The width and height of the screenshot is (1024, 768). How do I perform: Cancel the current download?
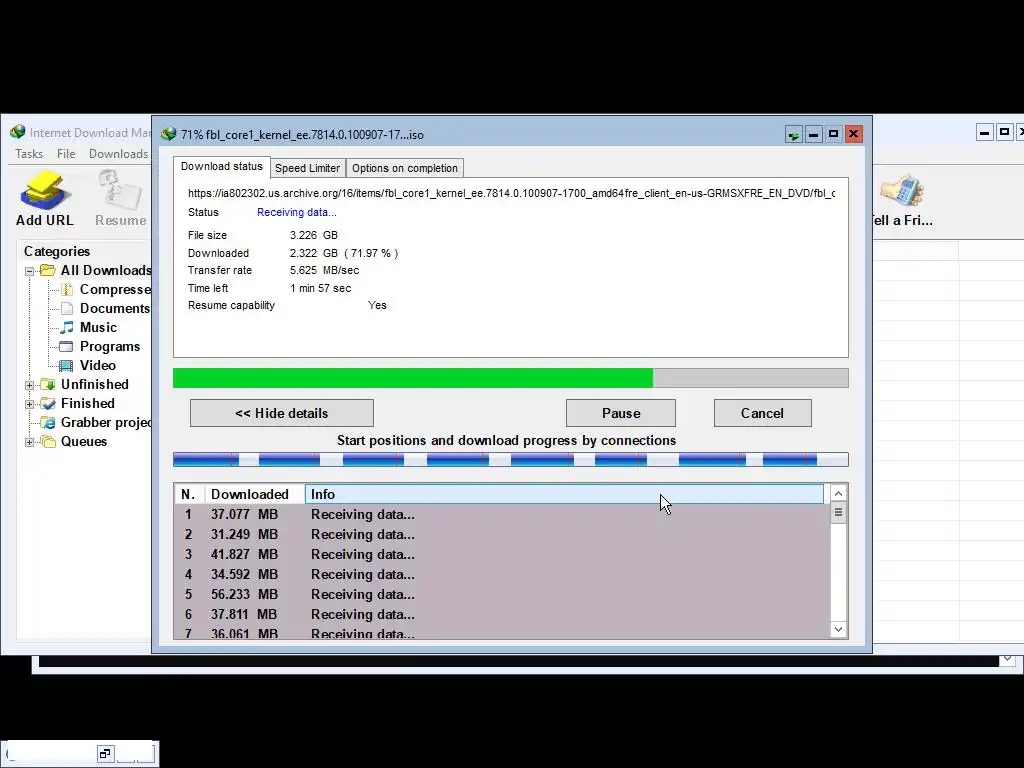[762, 413]
